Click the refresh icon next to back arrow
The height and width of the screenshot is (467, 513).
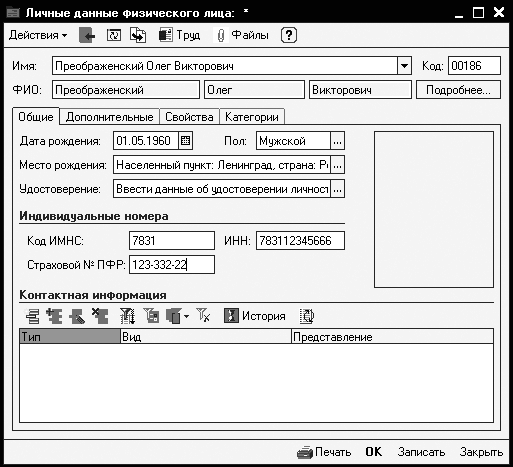114,35
